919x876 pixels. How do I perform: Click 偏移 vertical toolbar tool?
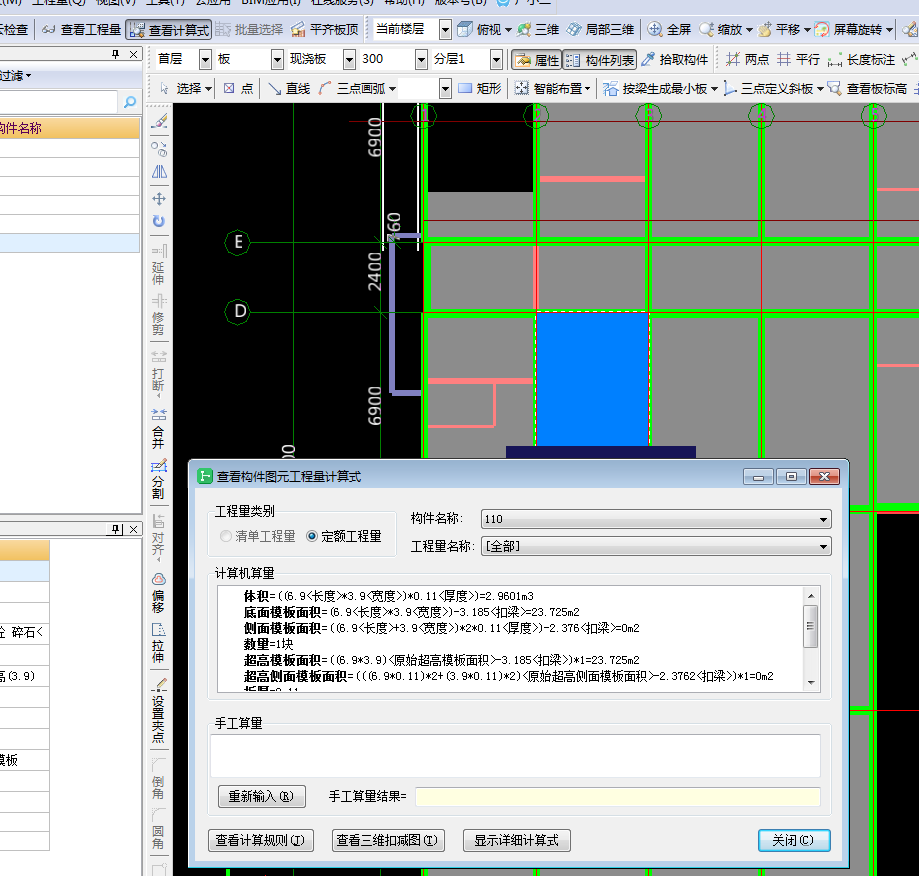[159, 593]
